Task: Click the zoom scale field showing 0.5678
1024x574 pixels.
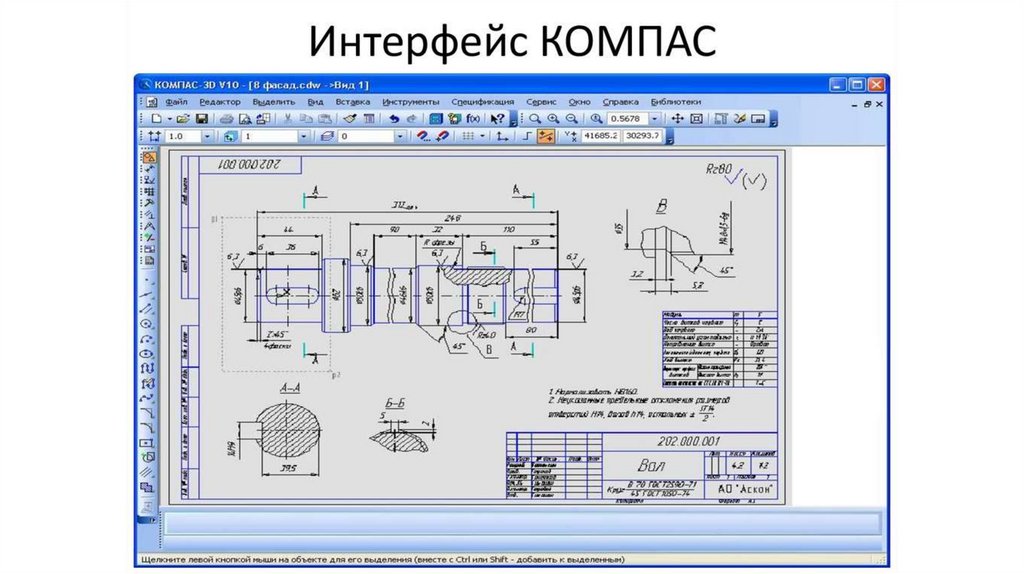Action: point(628,119)
